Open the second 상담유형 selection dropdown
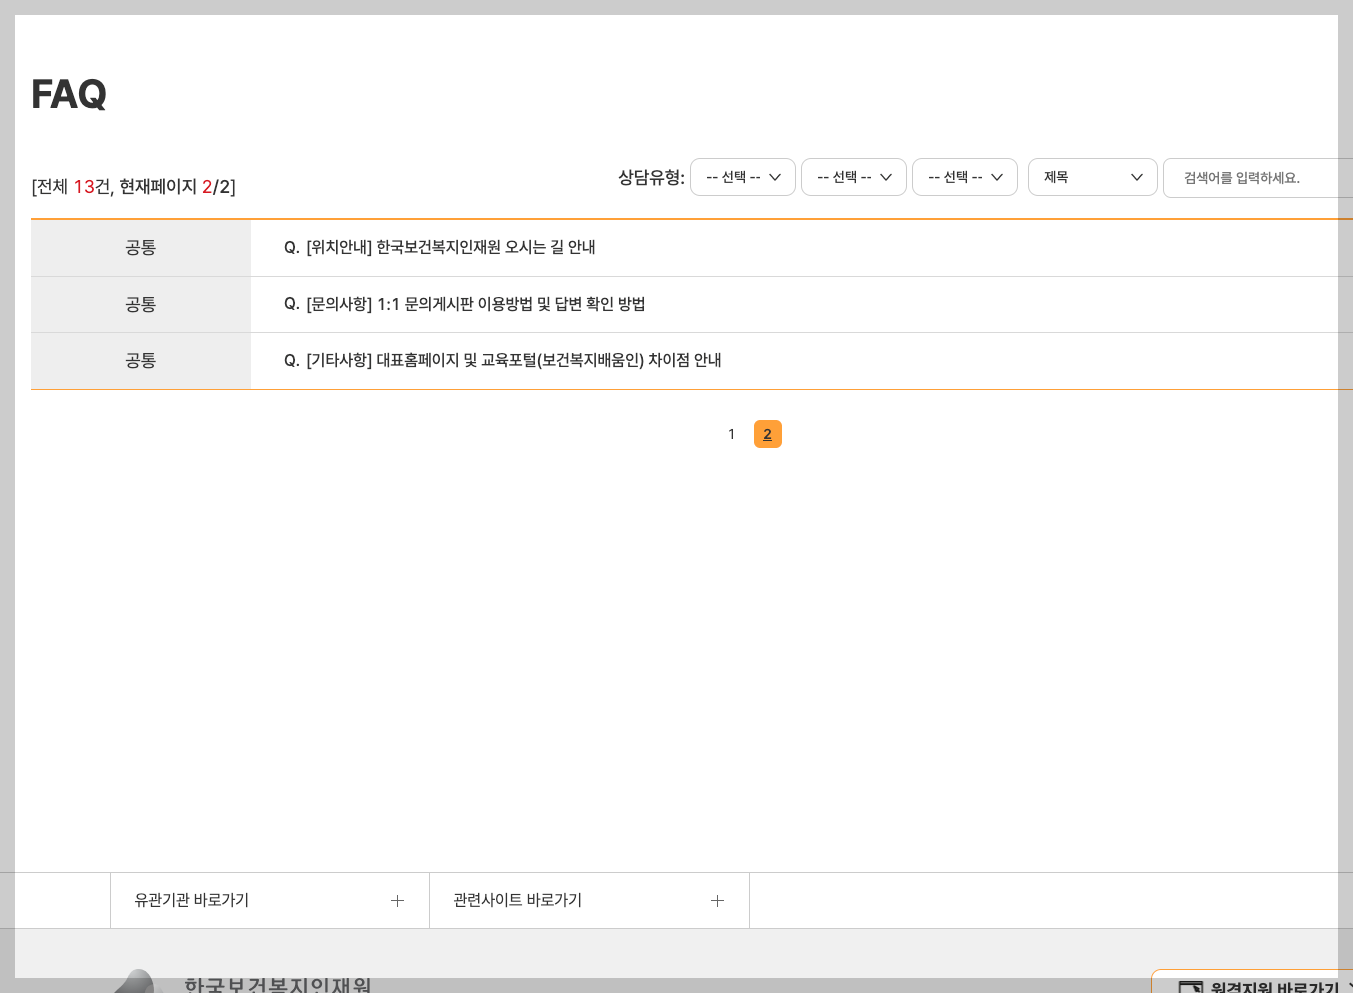The image size is (1353, 993). coord(854,177)
